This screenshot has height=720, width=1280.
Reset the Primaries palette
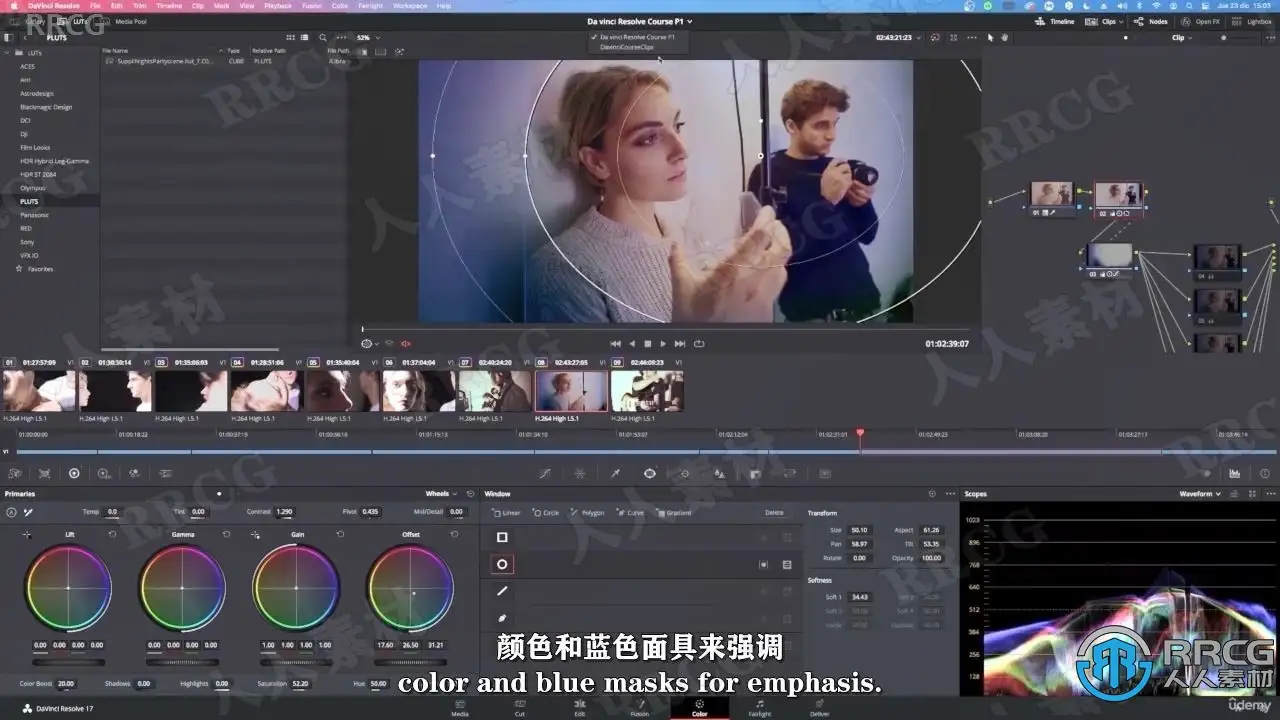coord(470,493)
